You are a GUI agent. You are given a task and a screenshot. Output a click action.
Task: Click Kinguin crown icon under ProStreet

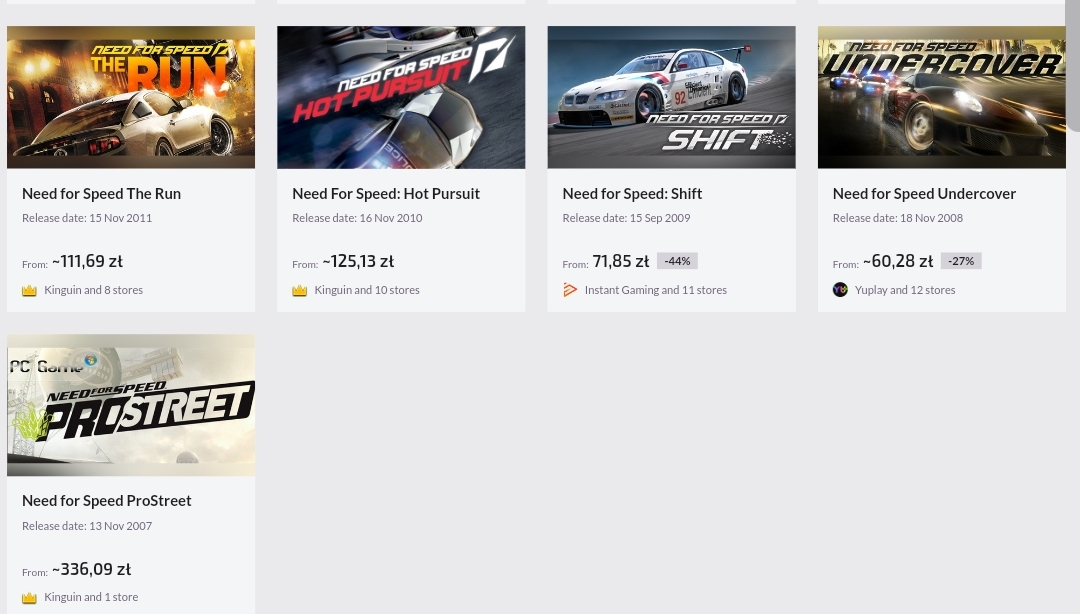[29, 597]
